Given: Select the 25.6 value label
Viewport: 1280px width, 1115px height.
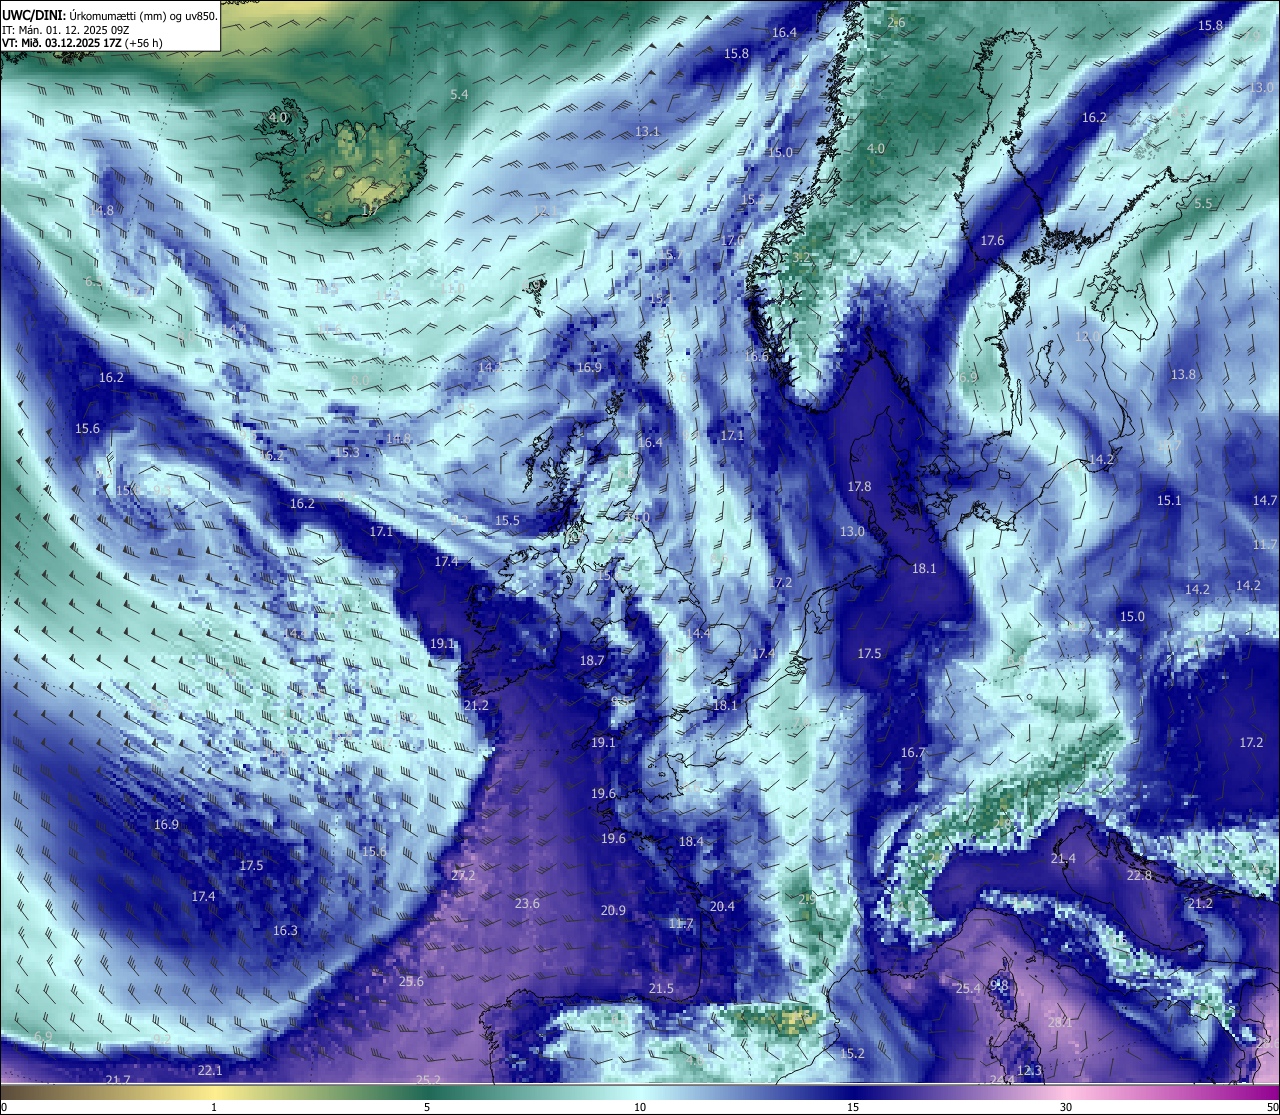Looking at the screenshot, I should (x=411, y=981).
